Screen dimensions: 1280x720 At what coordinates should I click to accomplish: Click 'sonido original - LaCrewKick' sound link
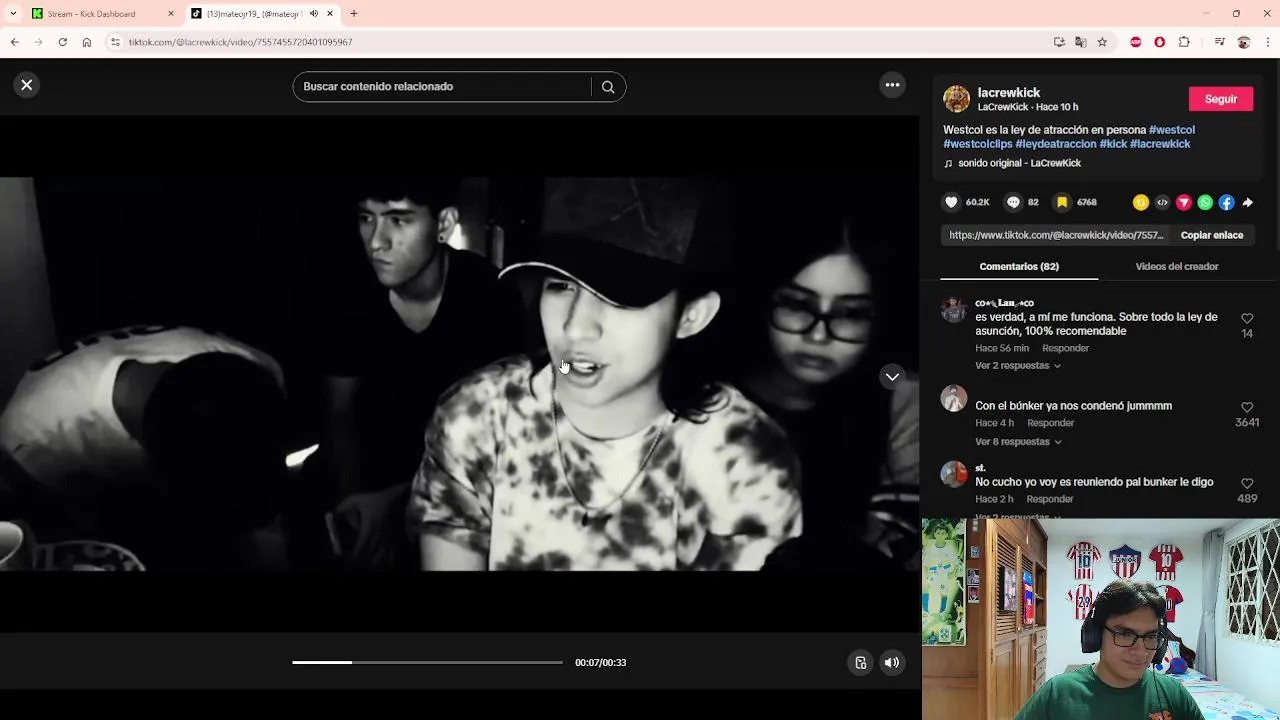[x=1019, y=163]
